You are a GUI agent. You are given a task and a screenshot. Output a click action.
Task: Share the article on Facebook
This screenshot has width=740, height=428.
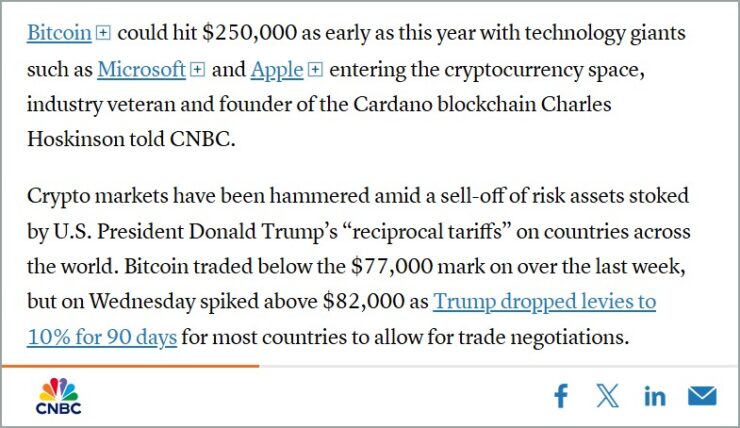coord(561,395)
